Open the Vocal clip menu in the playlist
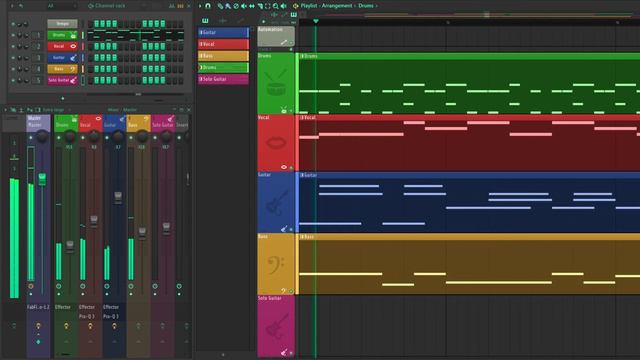 (302, 118)
